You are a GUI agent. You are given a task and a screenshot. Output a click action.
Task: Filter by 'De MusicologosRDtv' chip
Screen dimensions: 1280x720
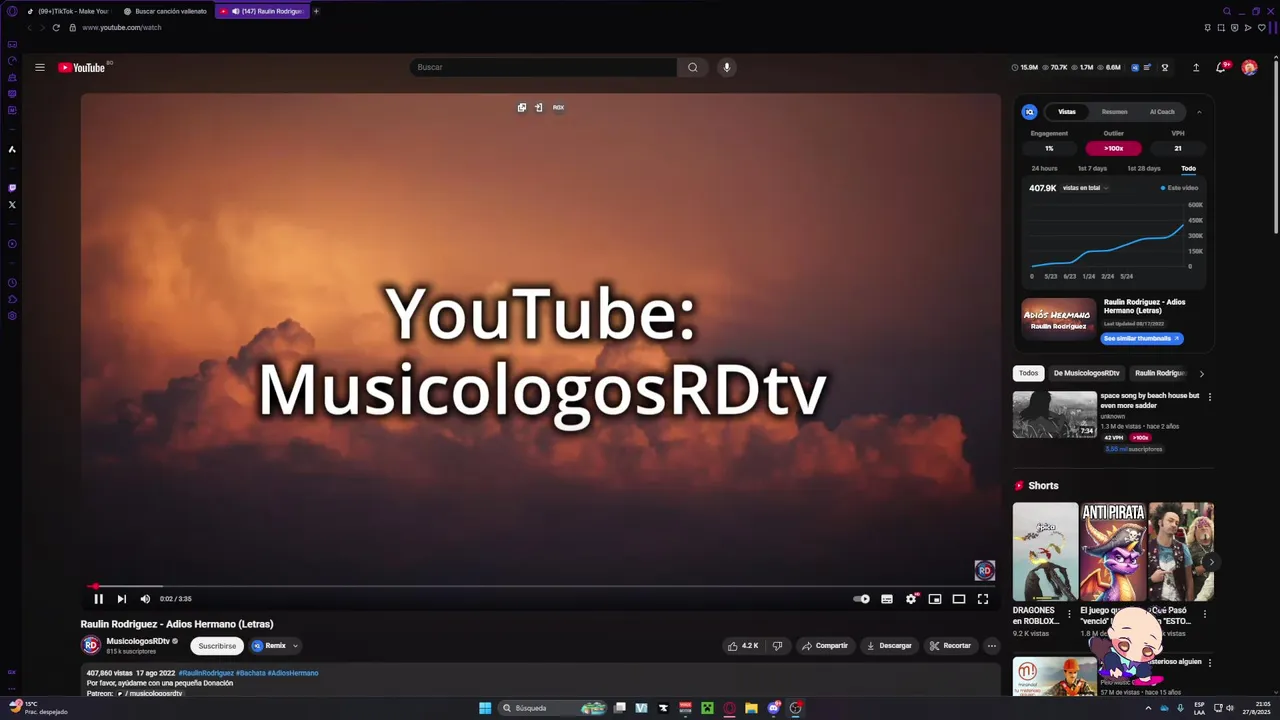click(x=1087, y=373)
